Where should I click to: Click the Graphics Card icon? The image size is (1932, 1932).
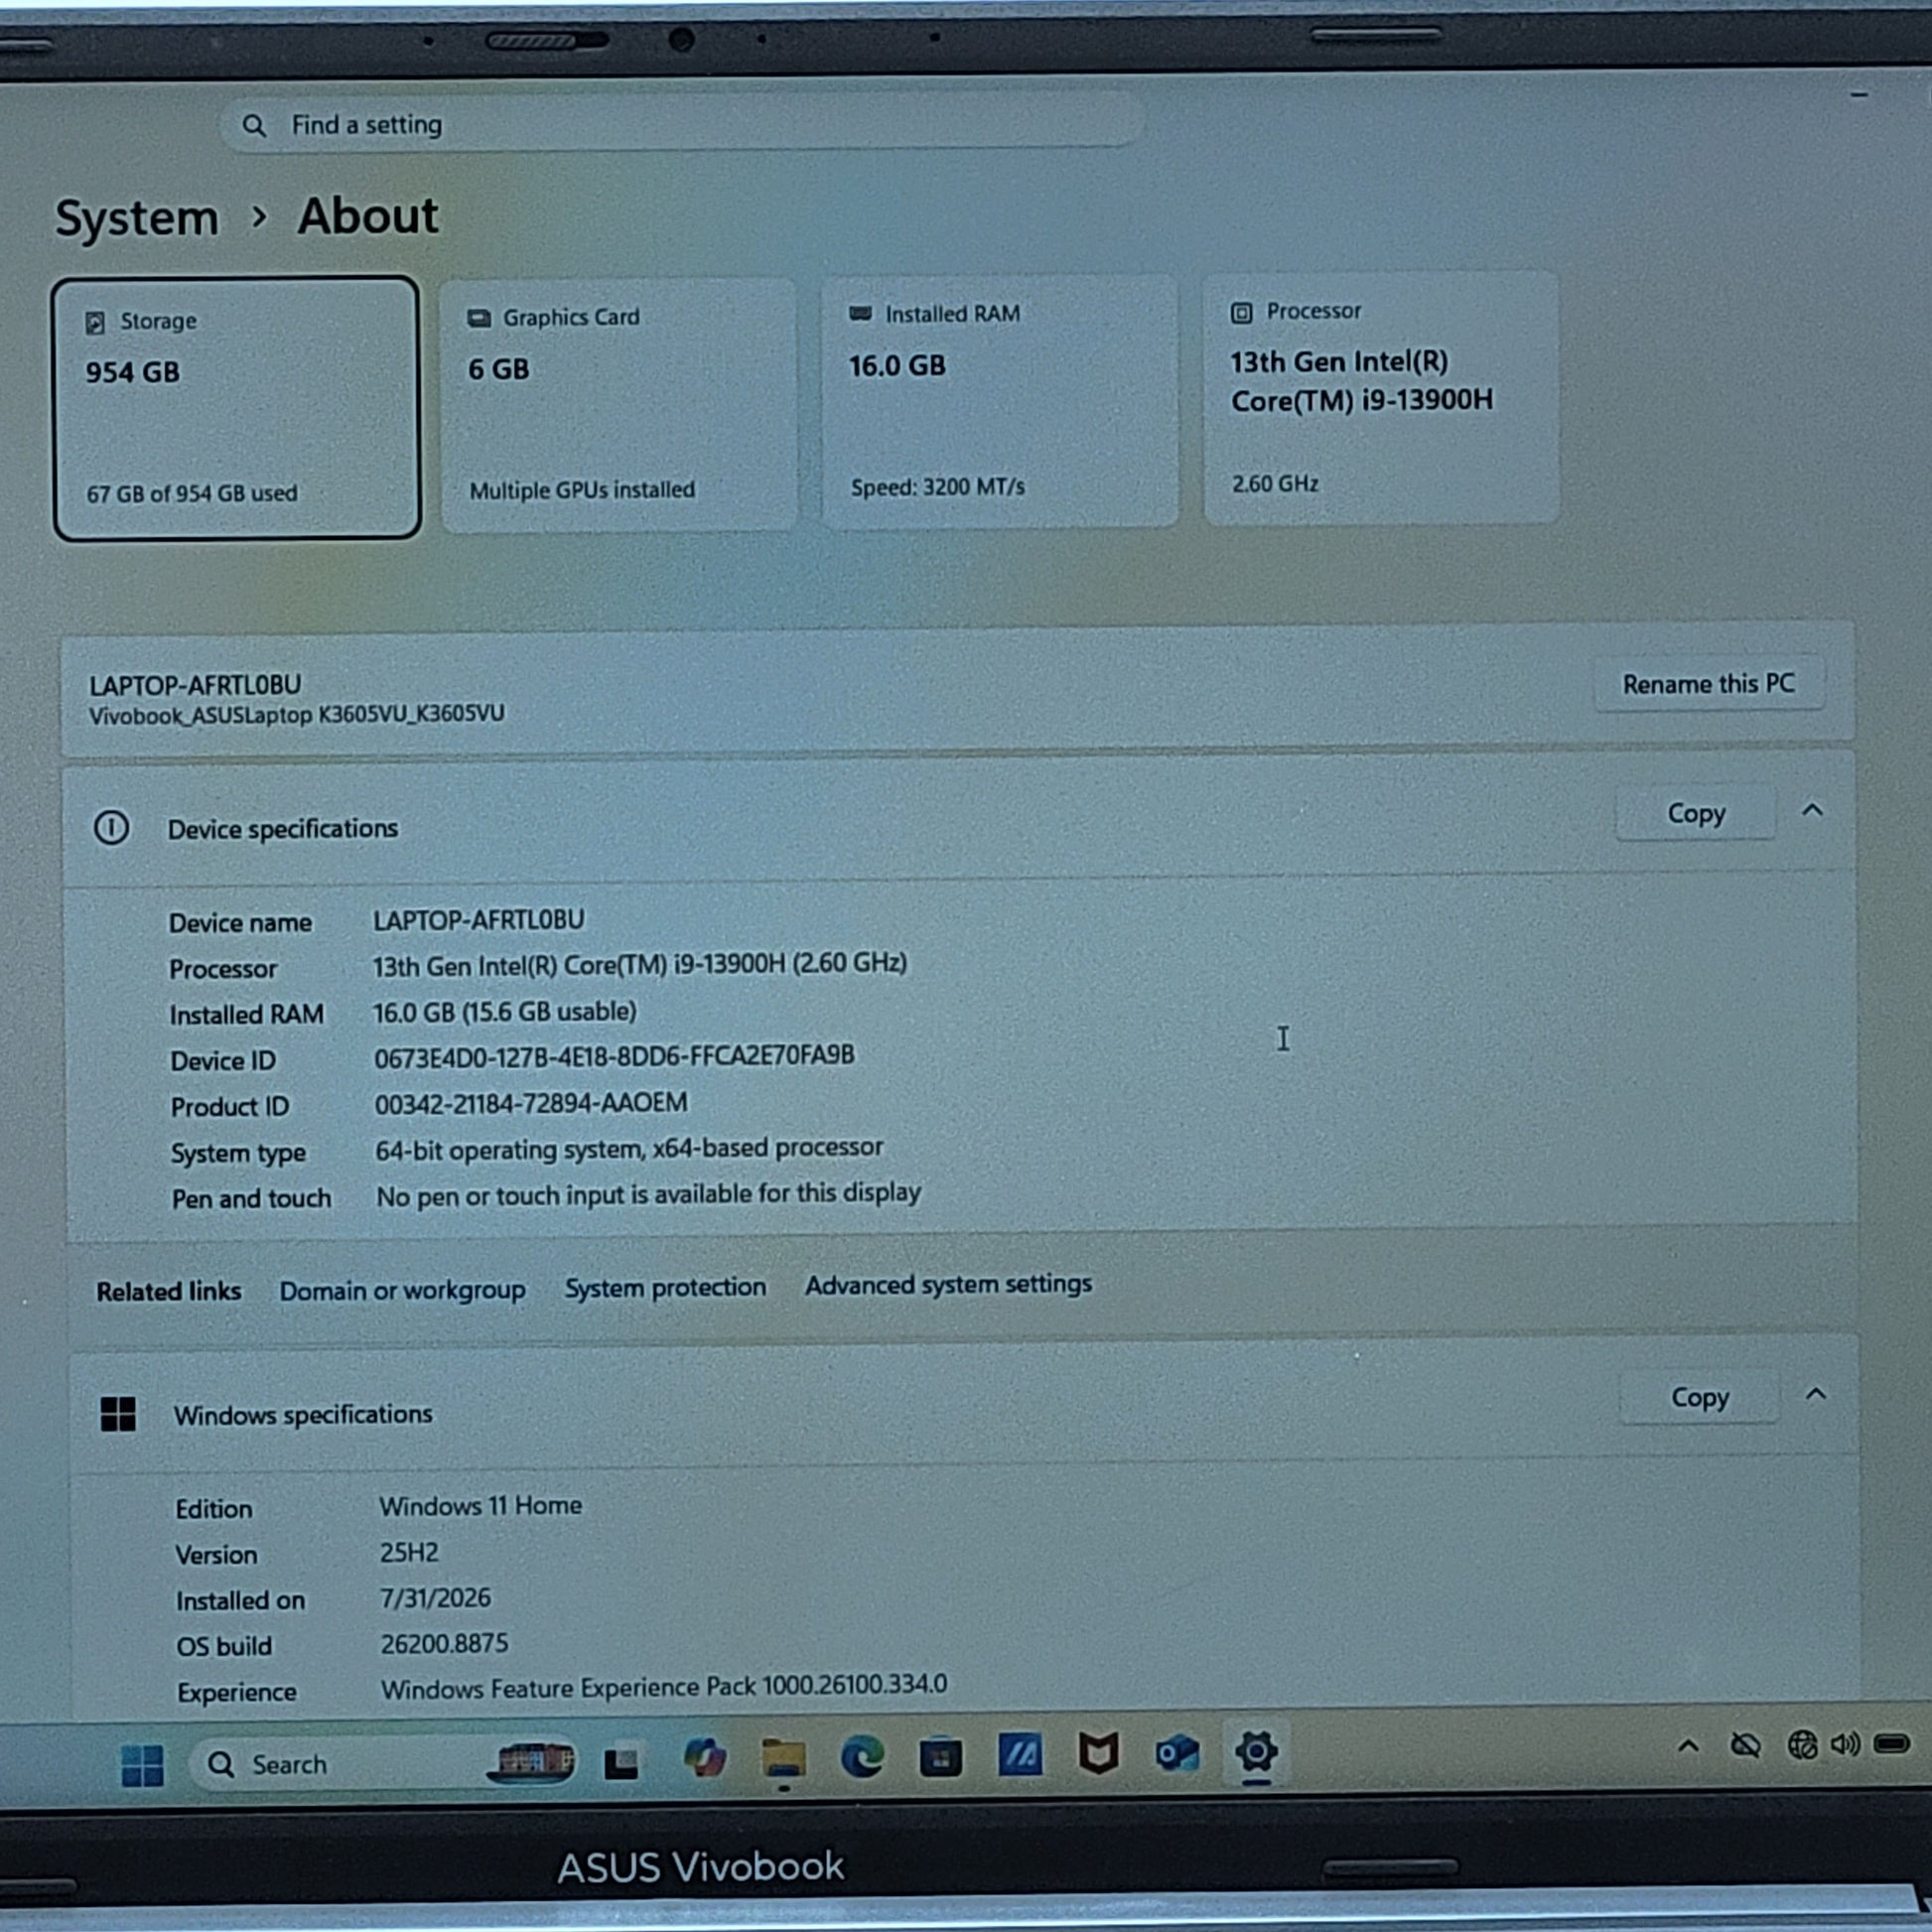click(479, 318)
